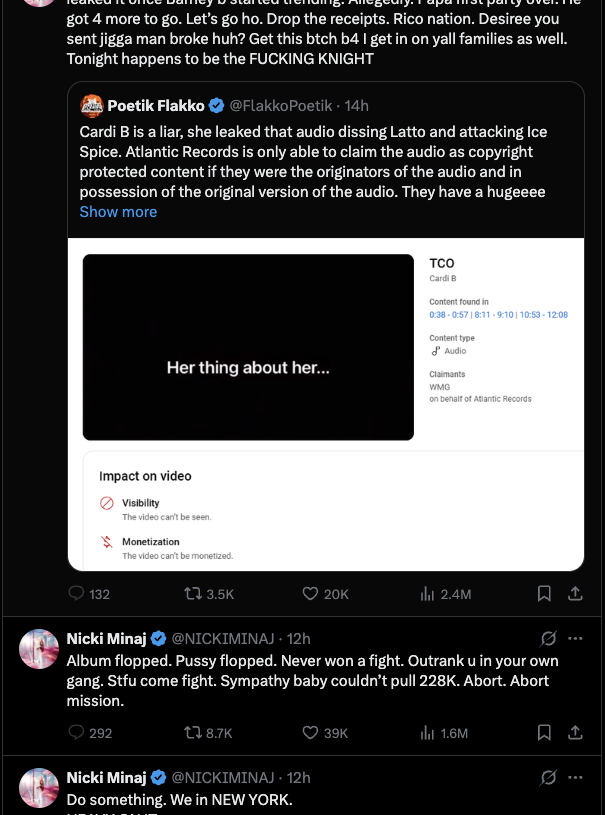Screen dimensions: 605x815
Task: Share the post with 2.4M views
Action: (575, 594)
